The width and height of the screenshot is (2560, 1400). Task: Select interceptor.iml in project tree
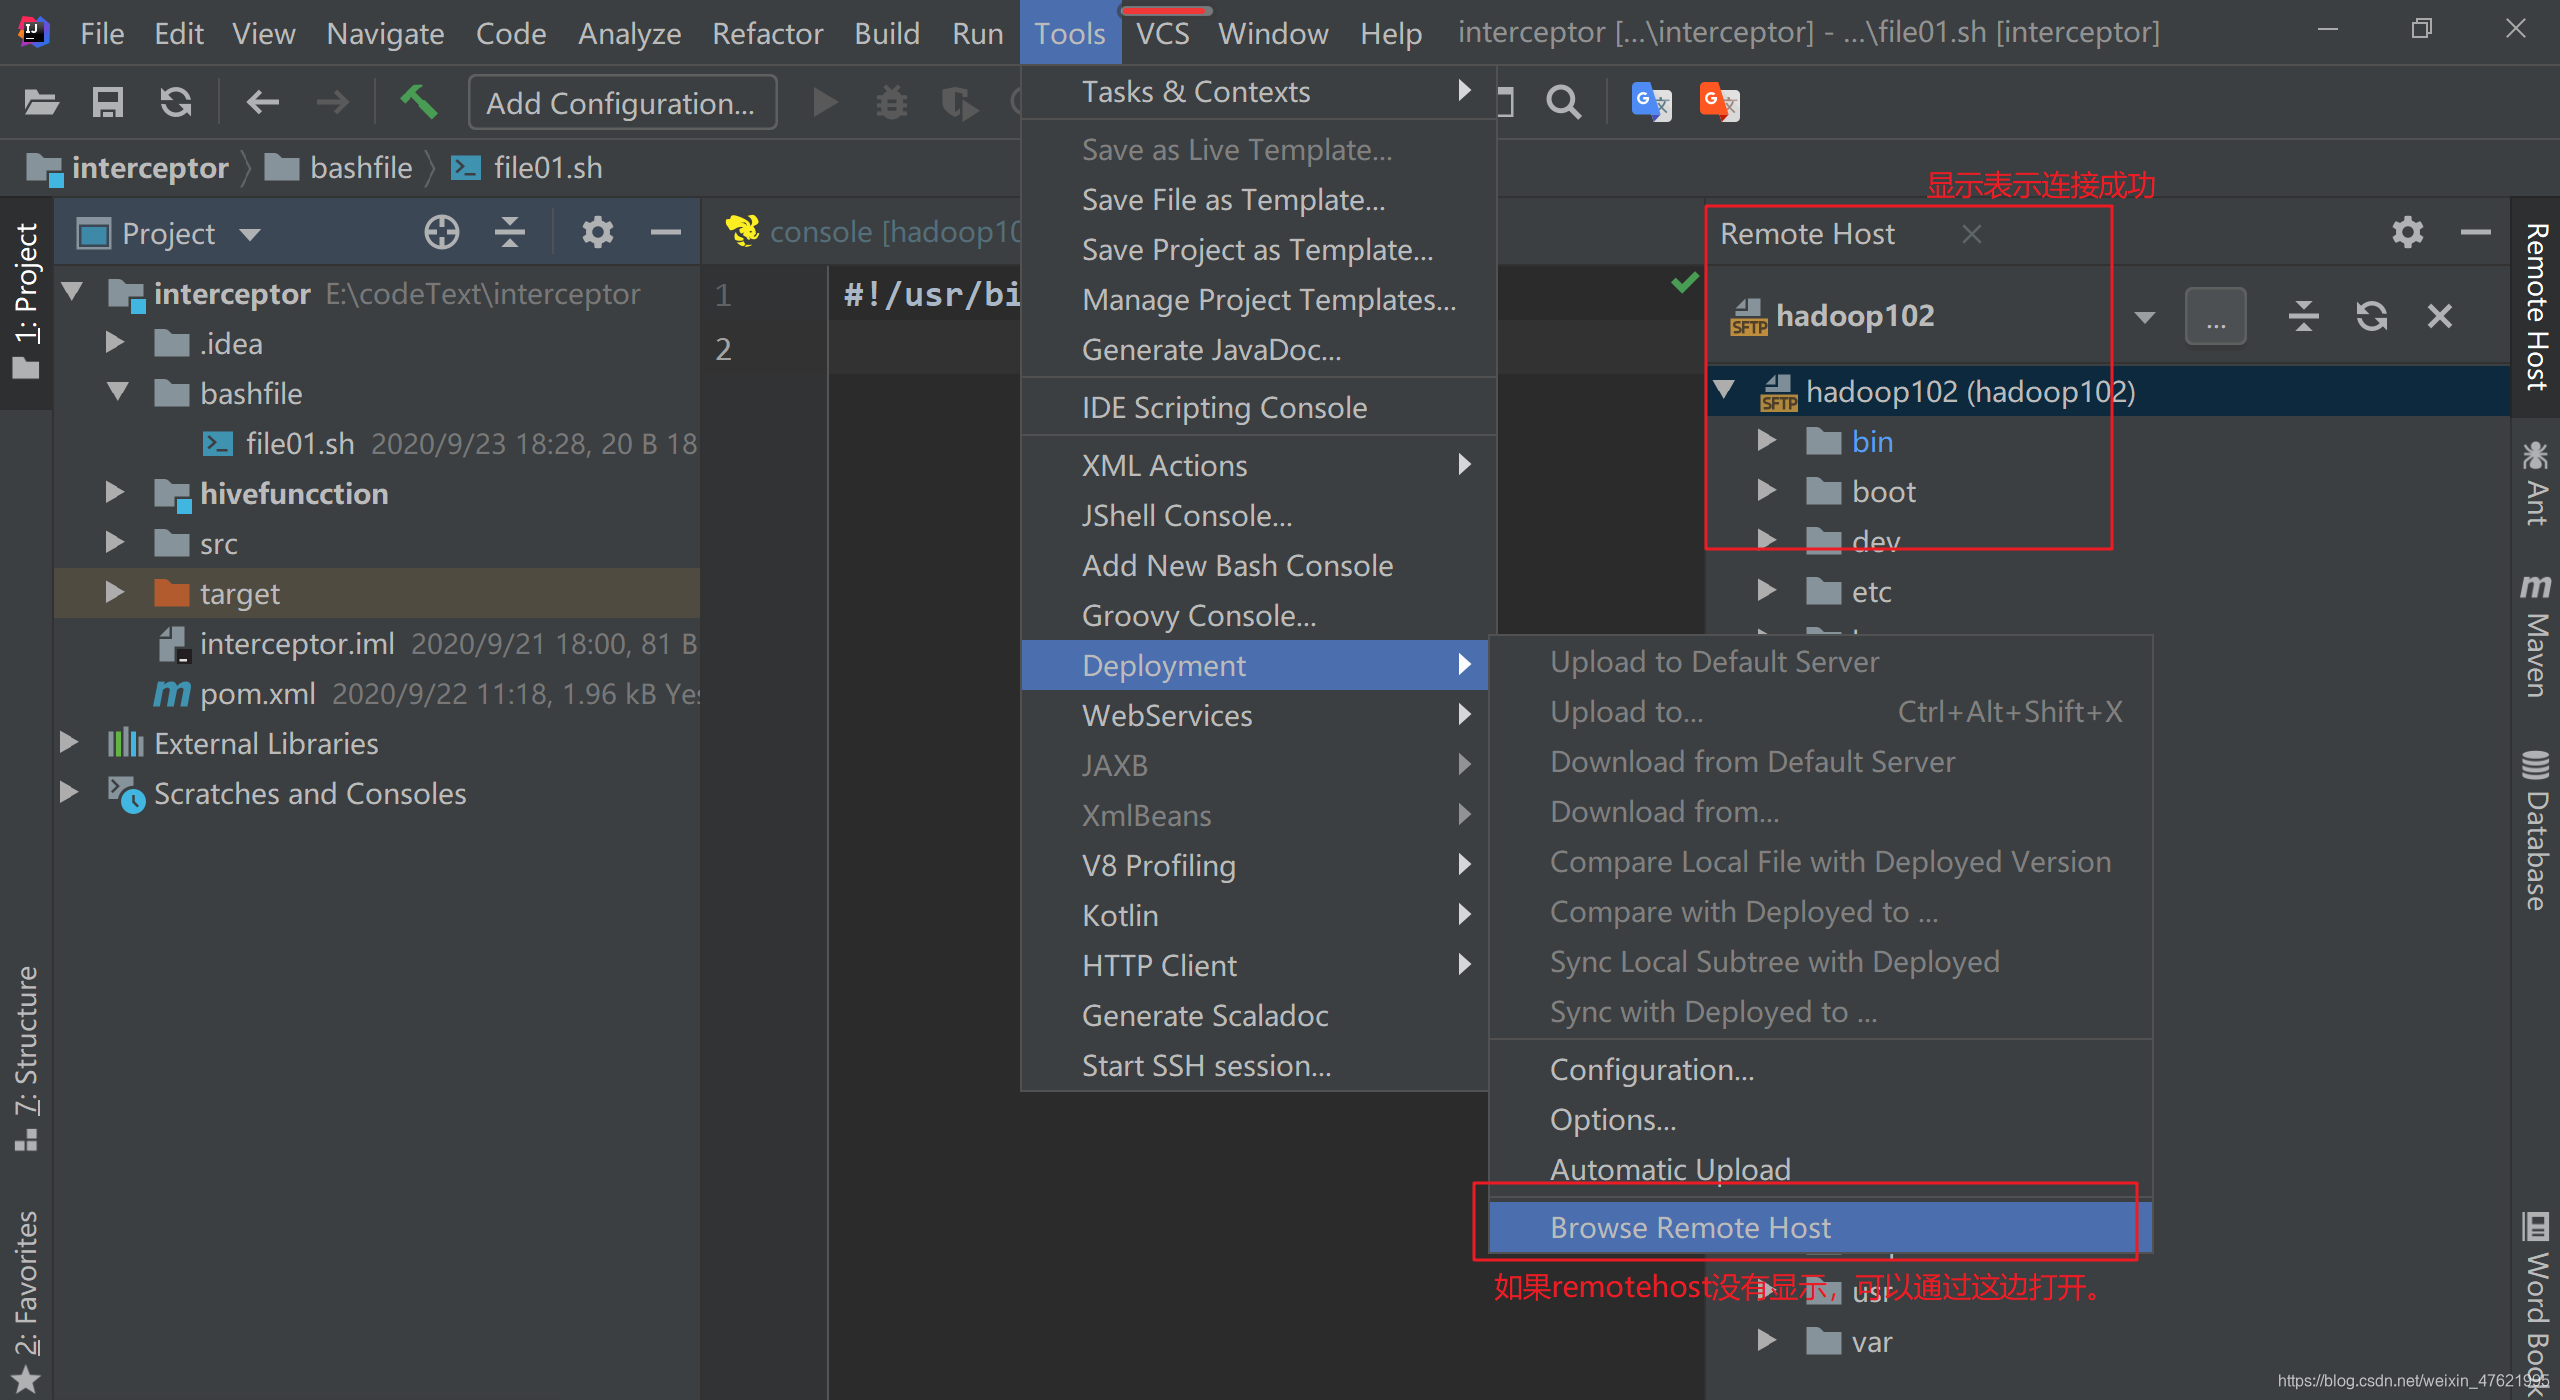[297, 643]
